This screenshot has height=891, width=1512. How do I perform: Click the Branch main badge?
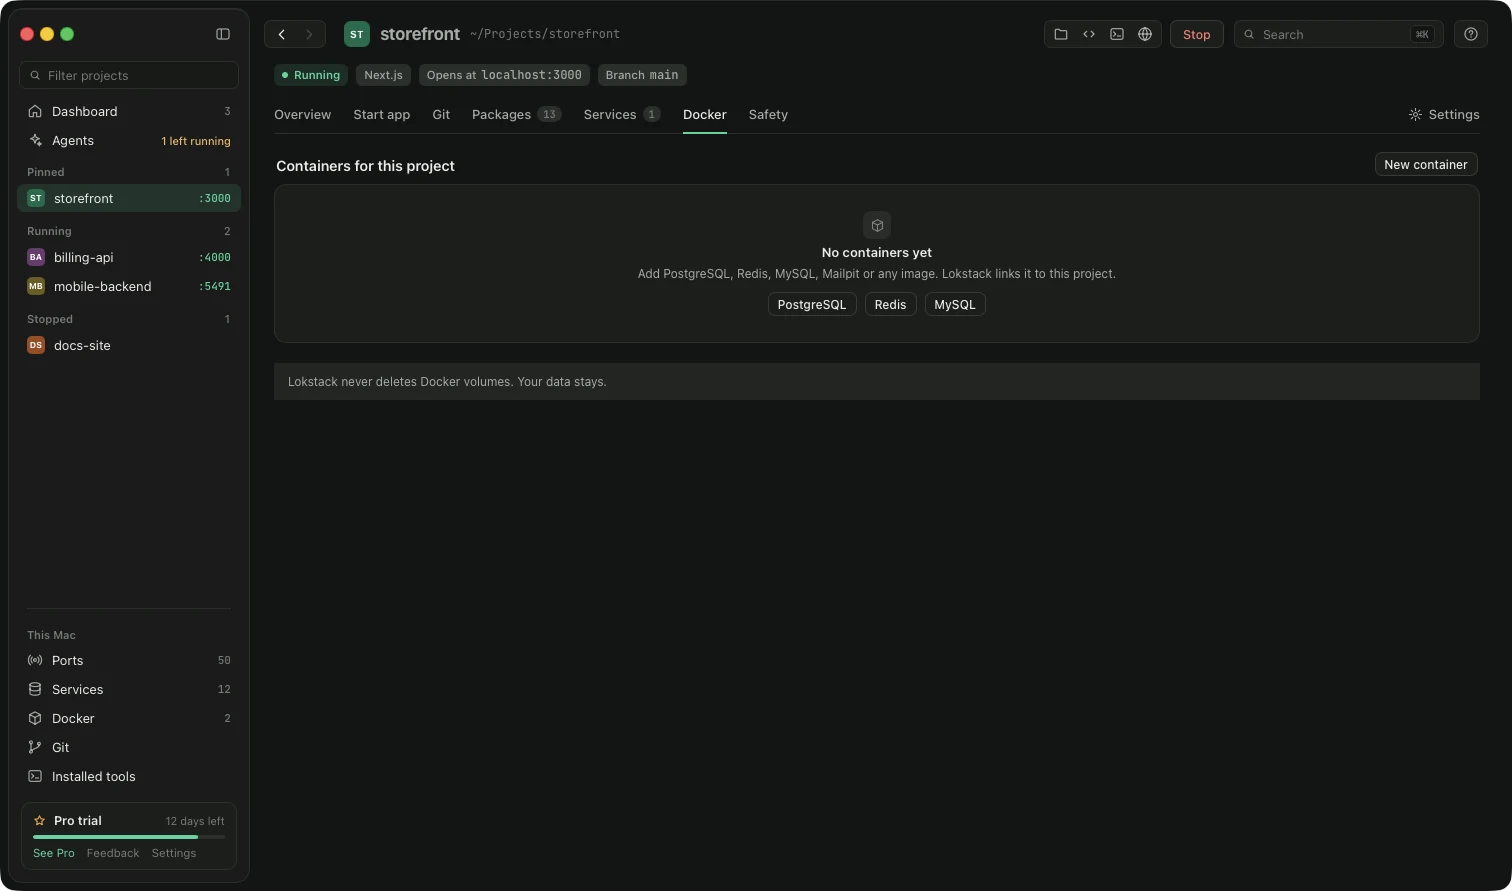click(642, 75)
